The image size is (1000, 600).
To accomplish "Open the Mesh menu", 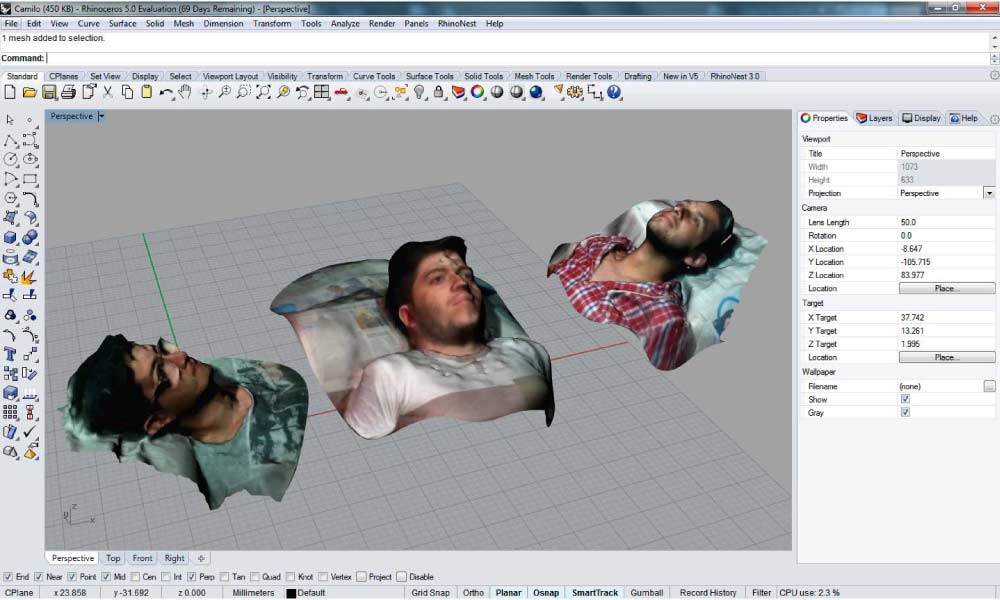I will 183,23.
